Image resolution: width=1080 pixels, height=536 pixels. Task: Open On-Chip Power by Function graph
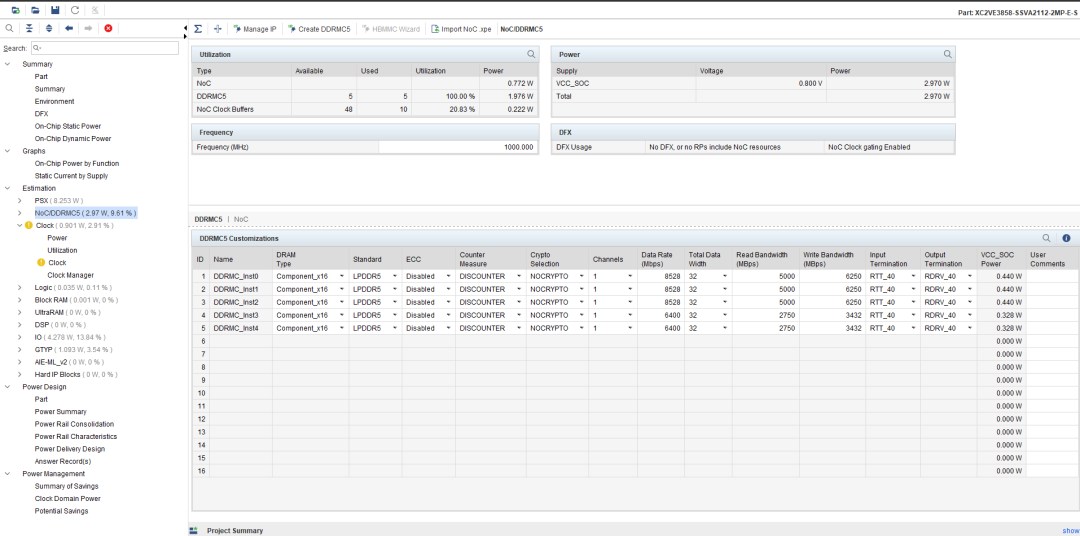pos(76,163)
